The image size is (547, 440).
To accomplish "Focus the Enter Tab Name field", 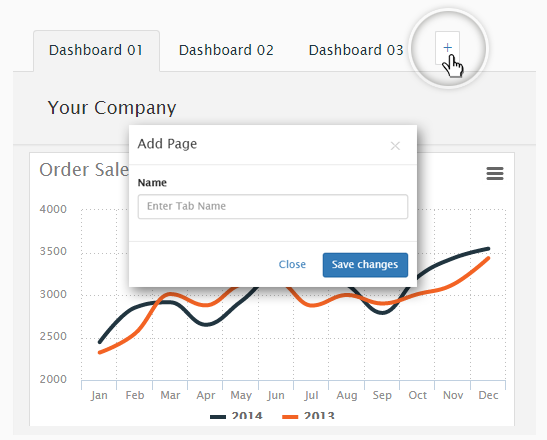I will pyautogui.click(x=273, y=207).
